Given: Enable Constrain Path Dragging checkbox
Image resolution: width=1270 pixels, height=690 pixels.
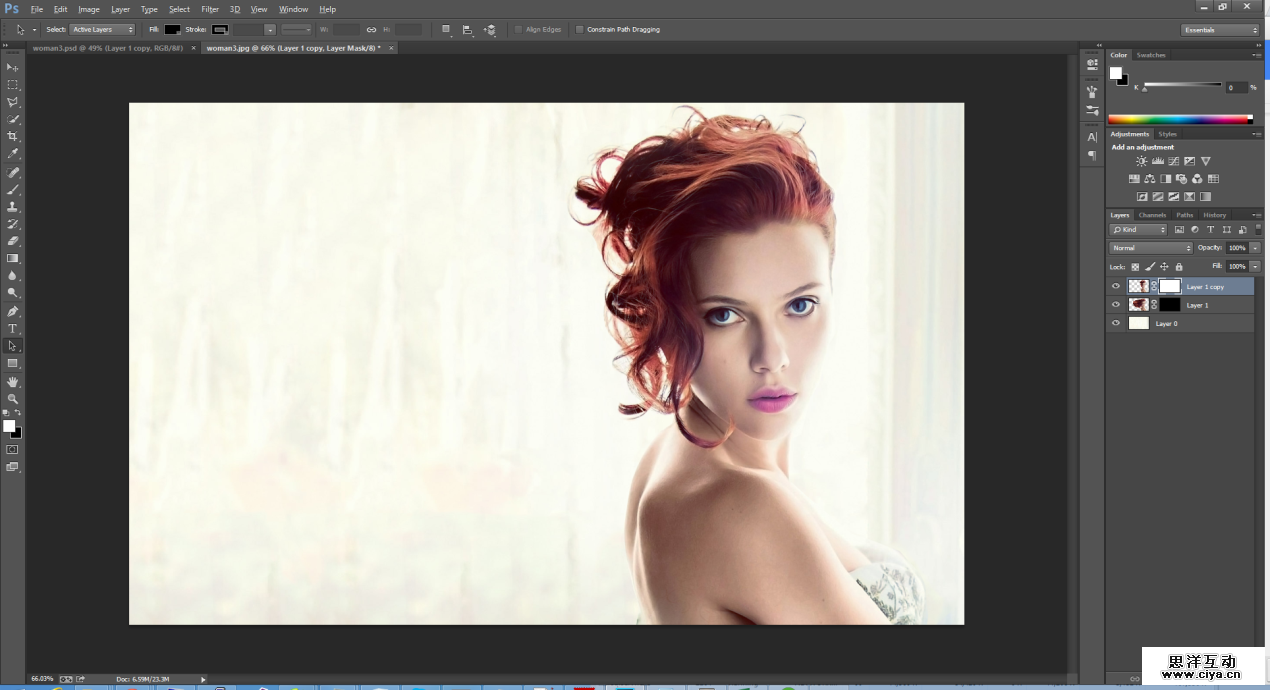Looking at the screenshot, I should (580, 30).
